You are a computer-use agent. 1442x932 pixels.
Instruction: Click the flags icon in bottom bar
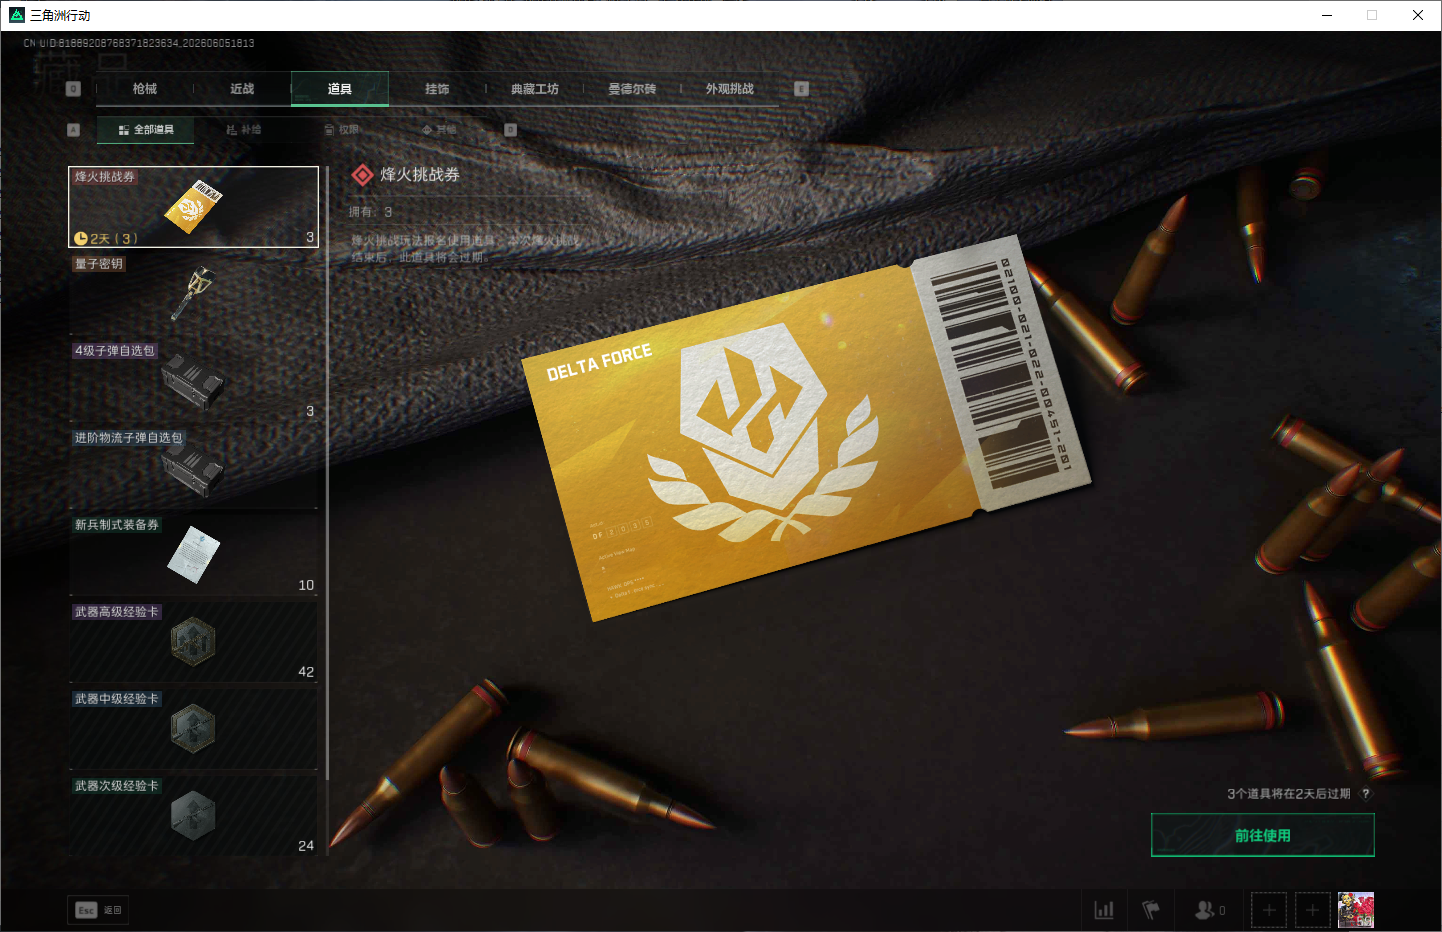coord(1151,910)
